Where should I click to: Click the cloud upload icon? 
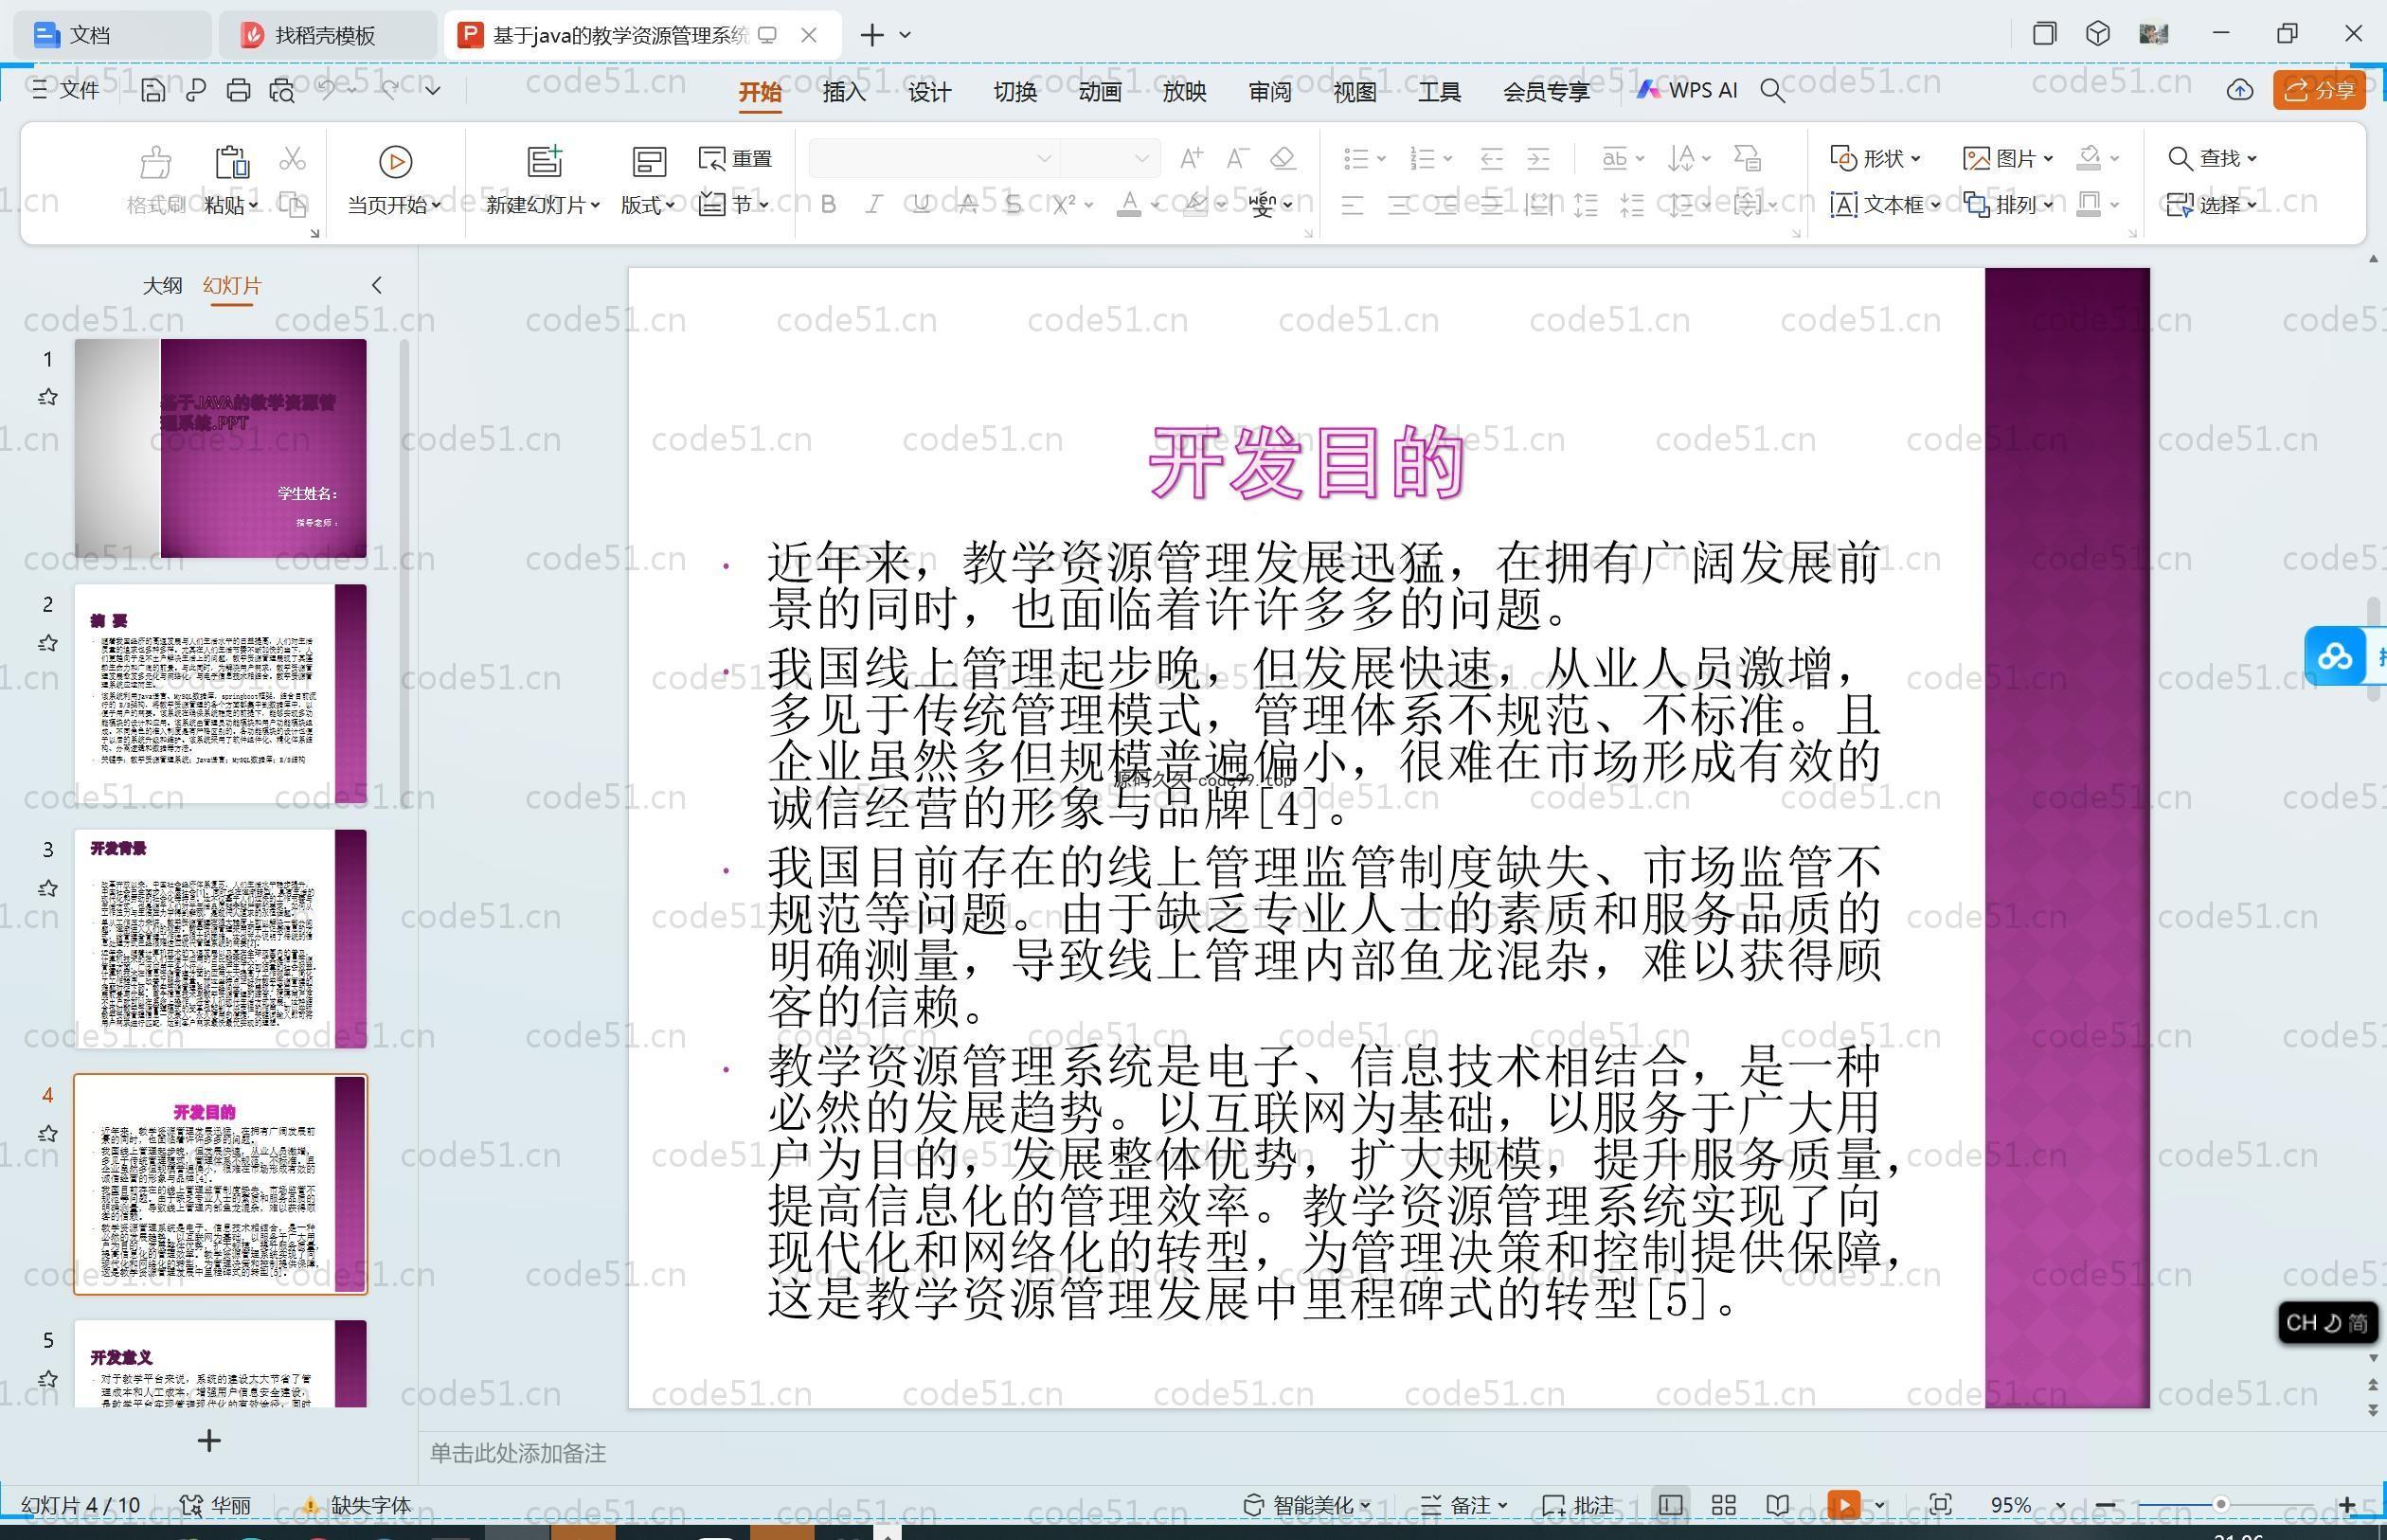point(2240,90)
